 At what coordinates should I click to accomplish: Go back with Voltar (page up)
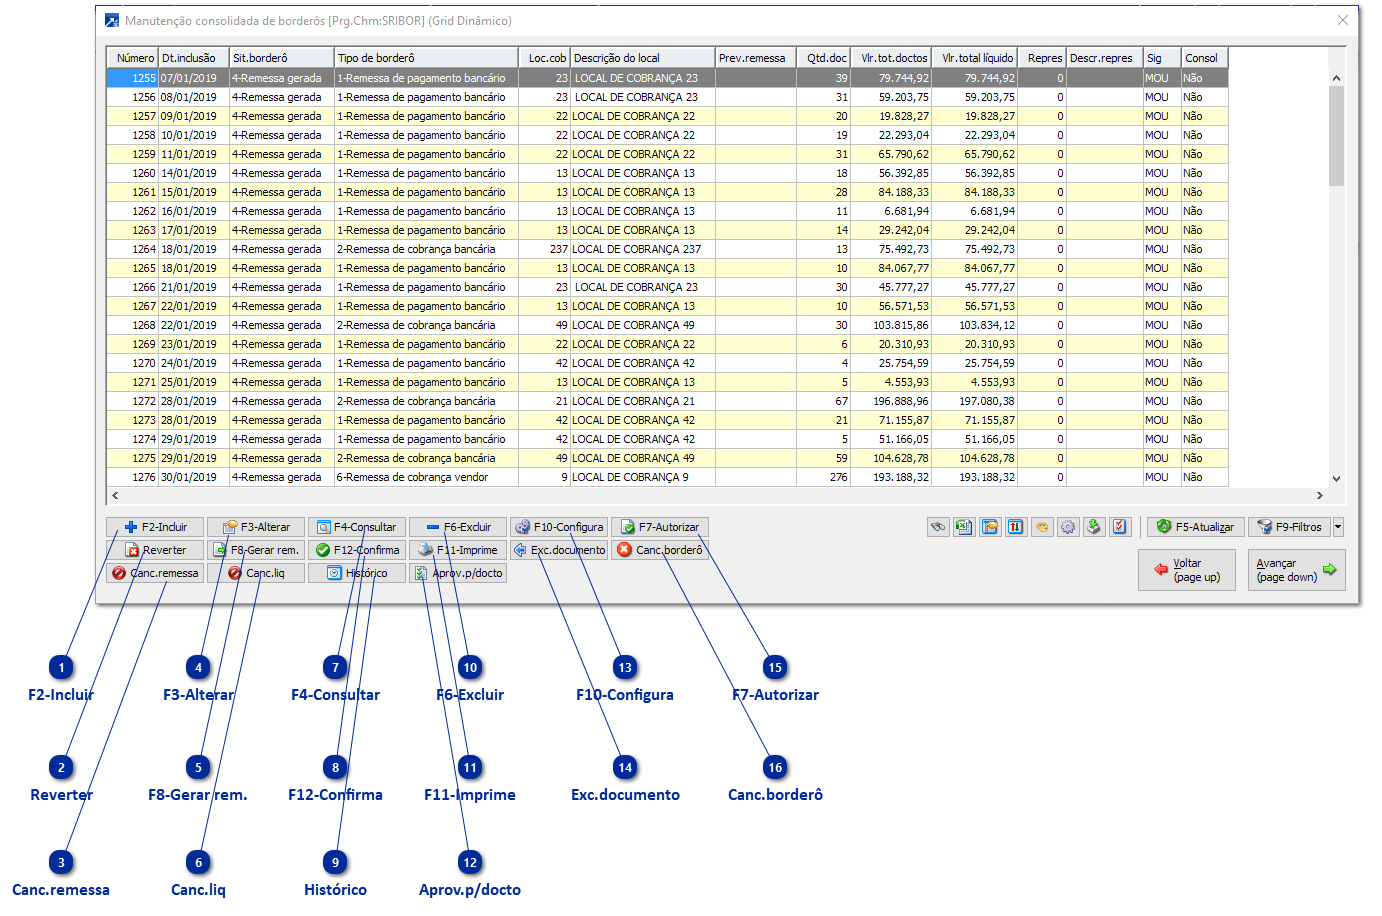tap(1187, 570)
